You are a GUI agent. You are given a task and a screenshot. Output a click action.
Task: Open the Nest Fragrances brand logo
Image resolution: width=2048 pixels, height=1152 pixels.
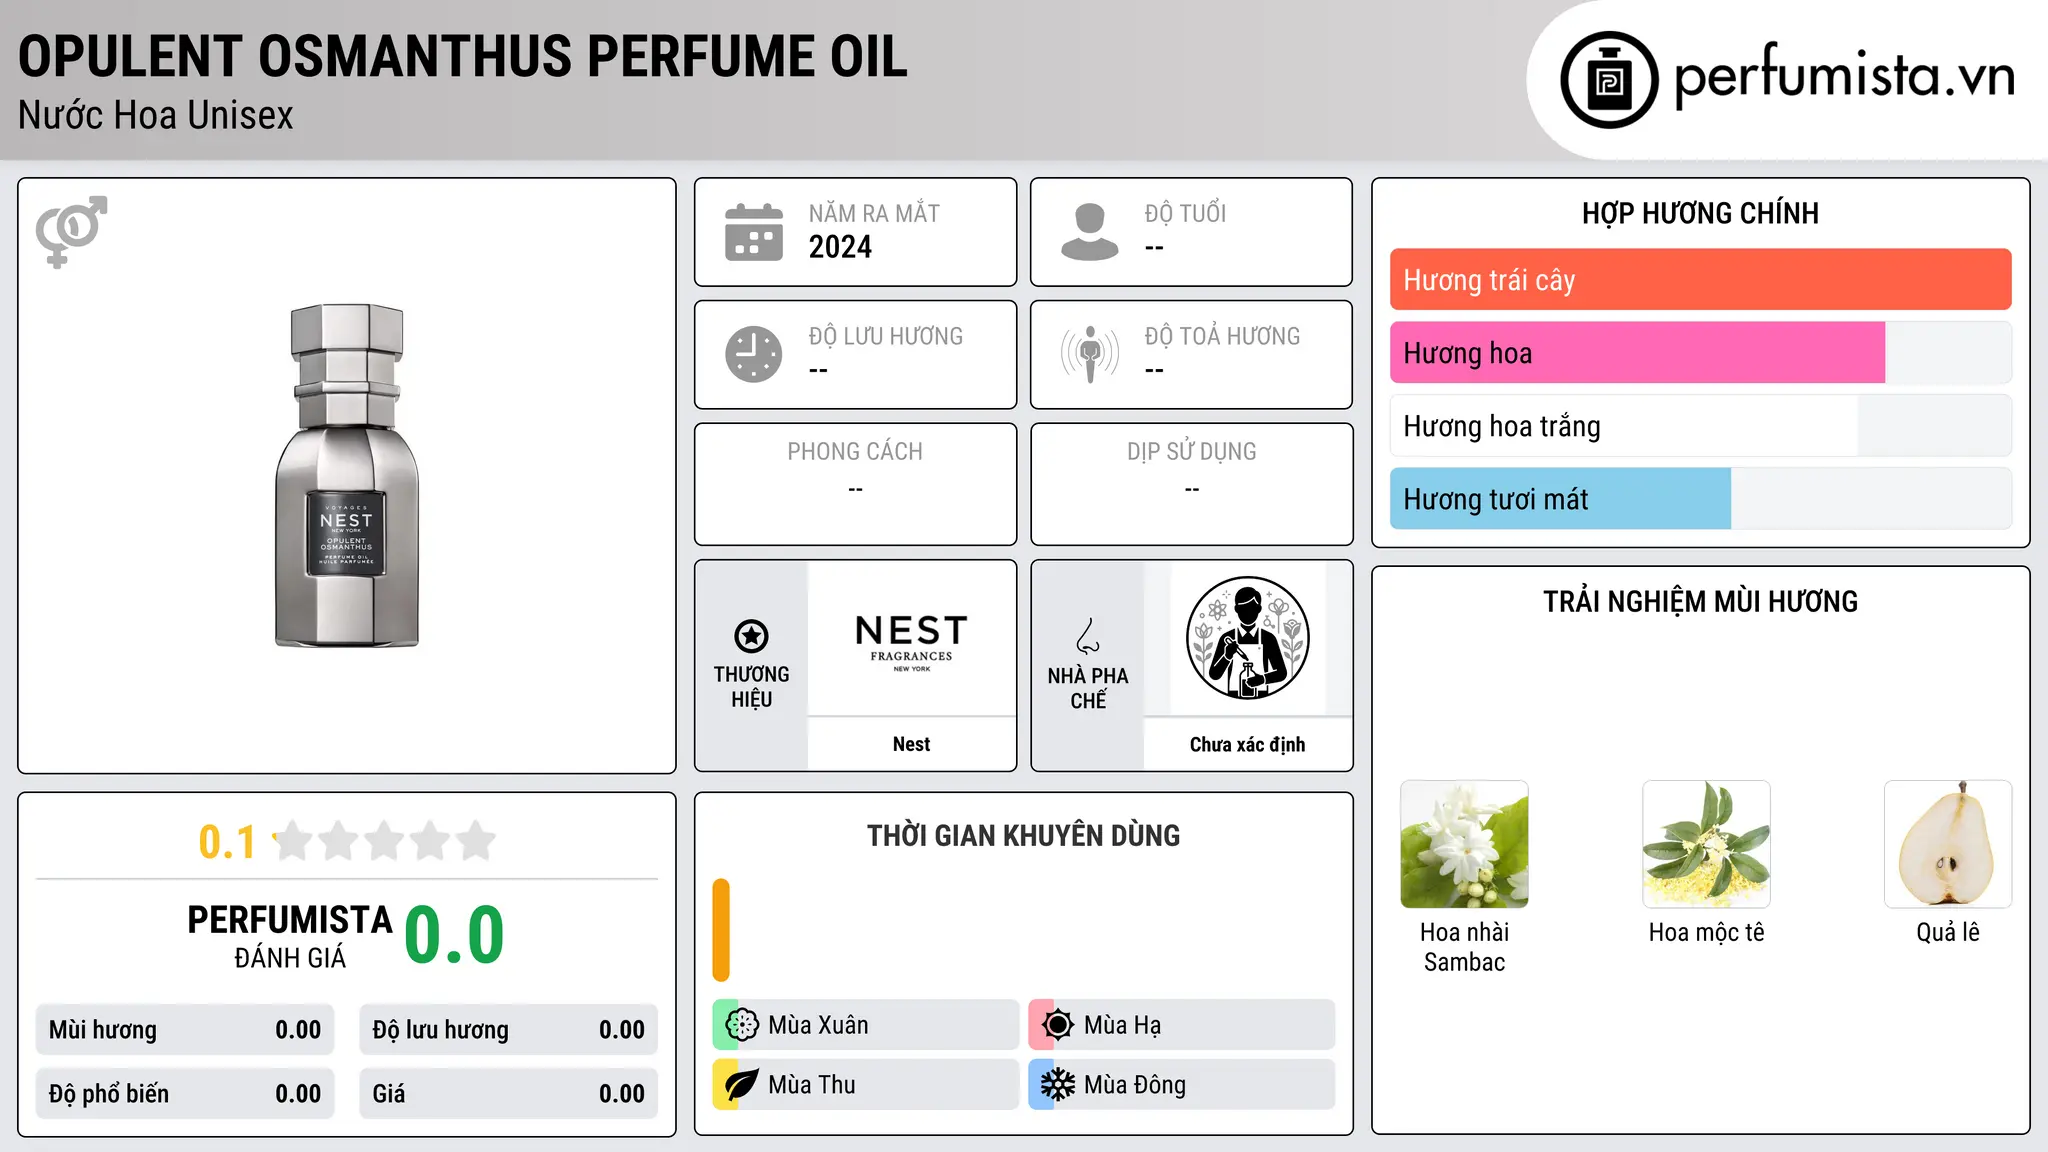coord(912,642)
